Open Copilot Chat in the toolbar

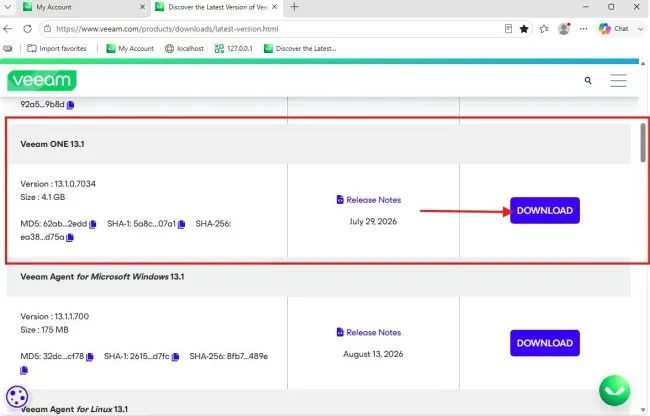point(614,29)
